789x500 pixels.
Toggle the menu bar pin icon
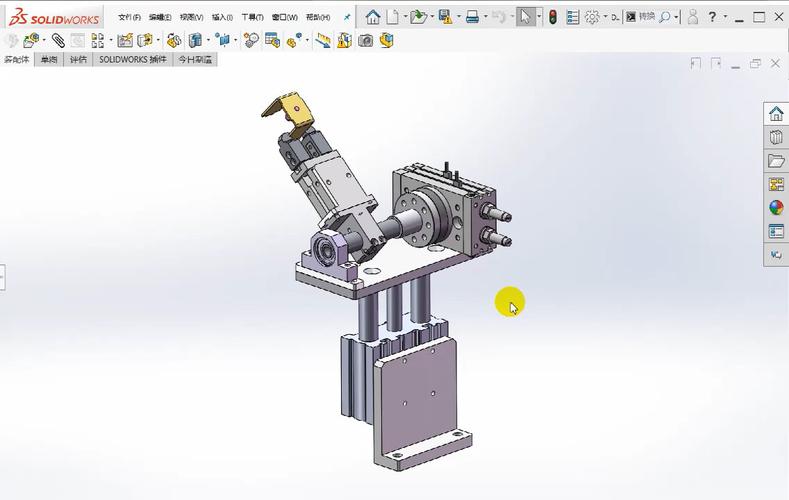[347, 17]
